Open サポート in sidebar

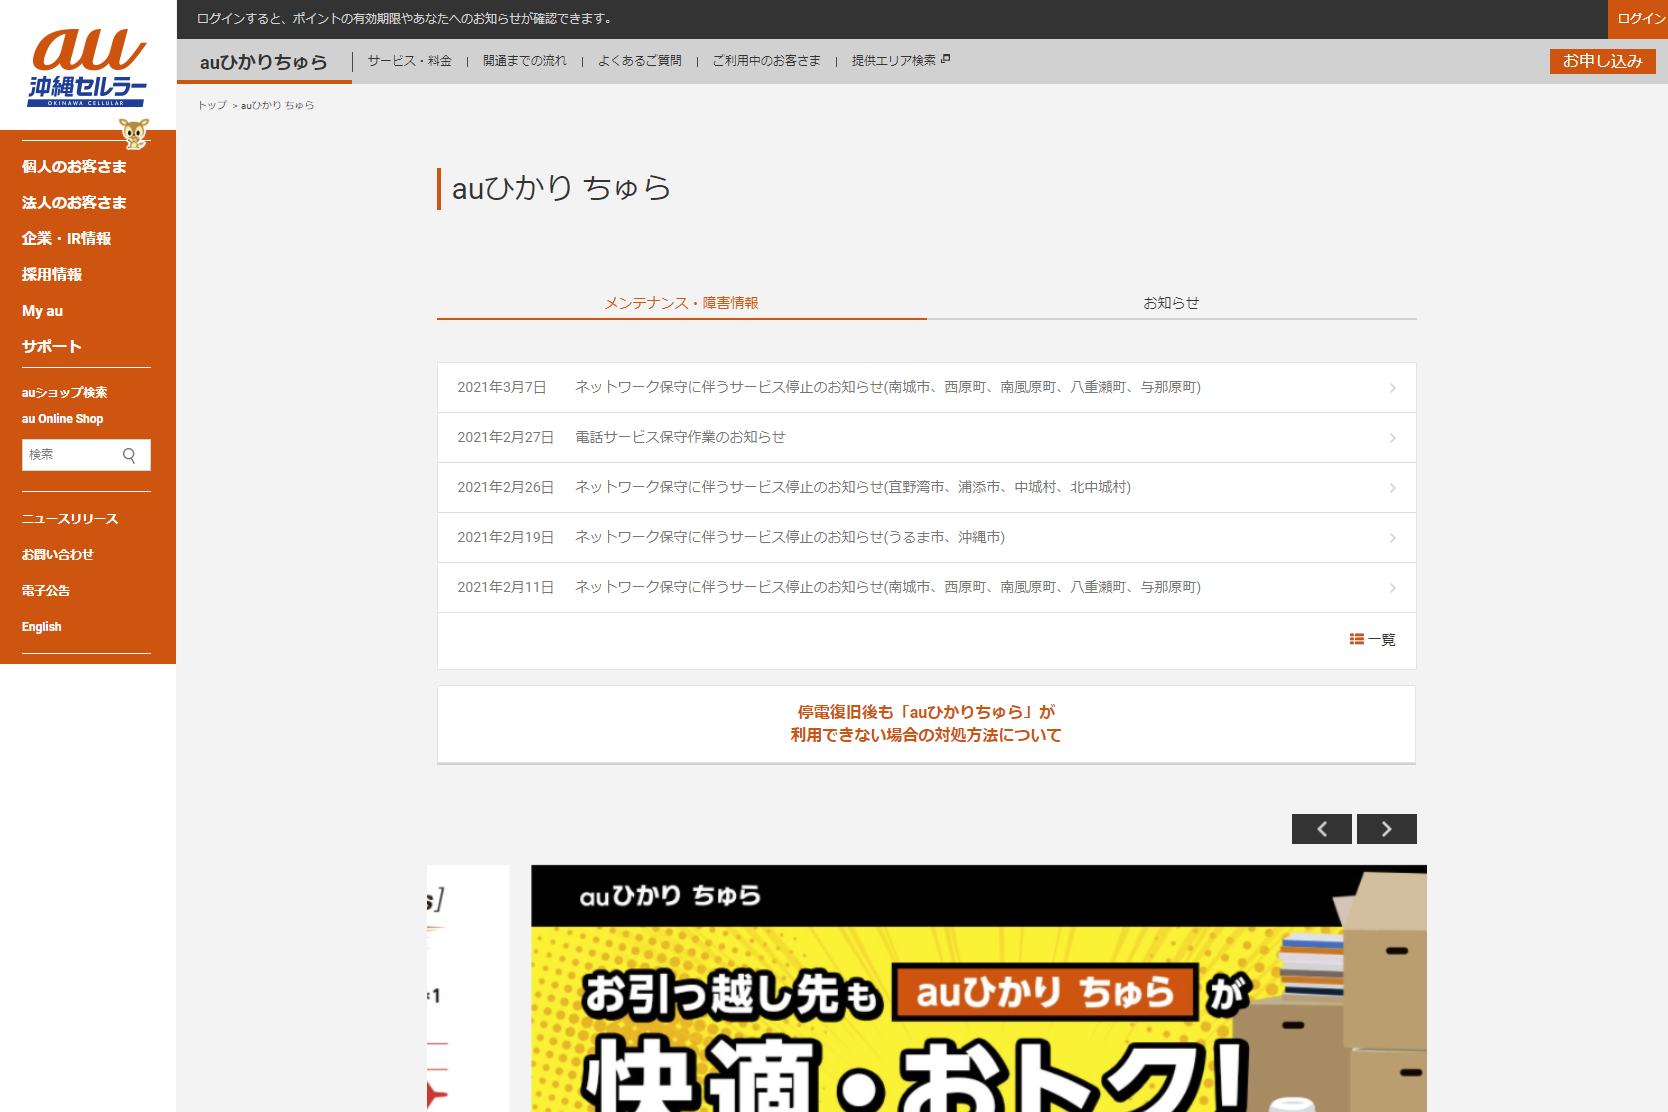52,346
